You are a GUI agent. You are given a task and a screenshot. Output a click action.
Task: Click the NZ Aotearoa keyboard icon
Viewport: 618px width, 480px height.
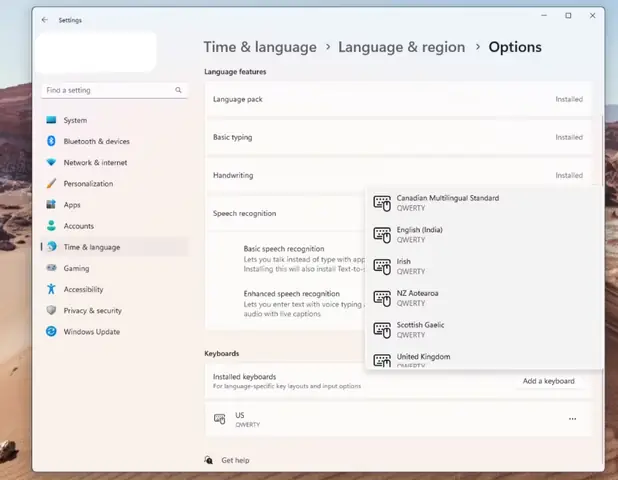(382, 298)
